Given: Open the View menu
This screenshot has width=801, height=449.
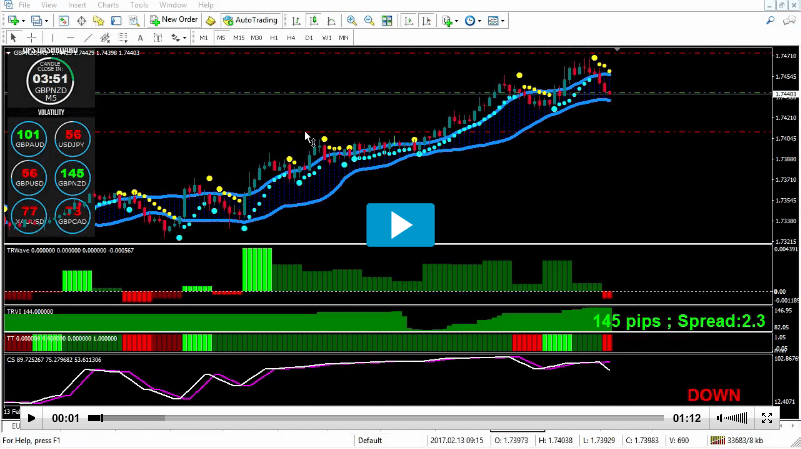Looking at the screenshot, I should point(49,5).
